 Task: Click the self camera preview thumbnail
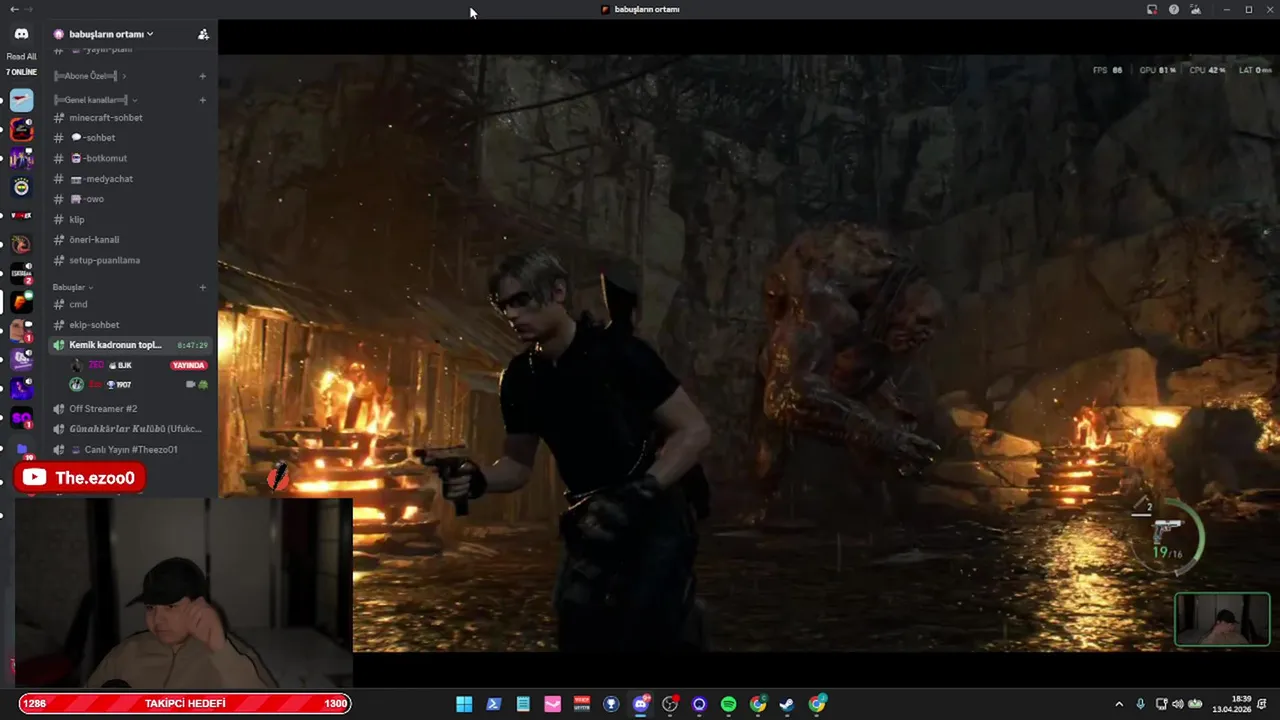point(1222,619)
